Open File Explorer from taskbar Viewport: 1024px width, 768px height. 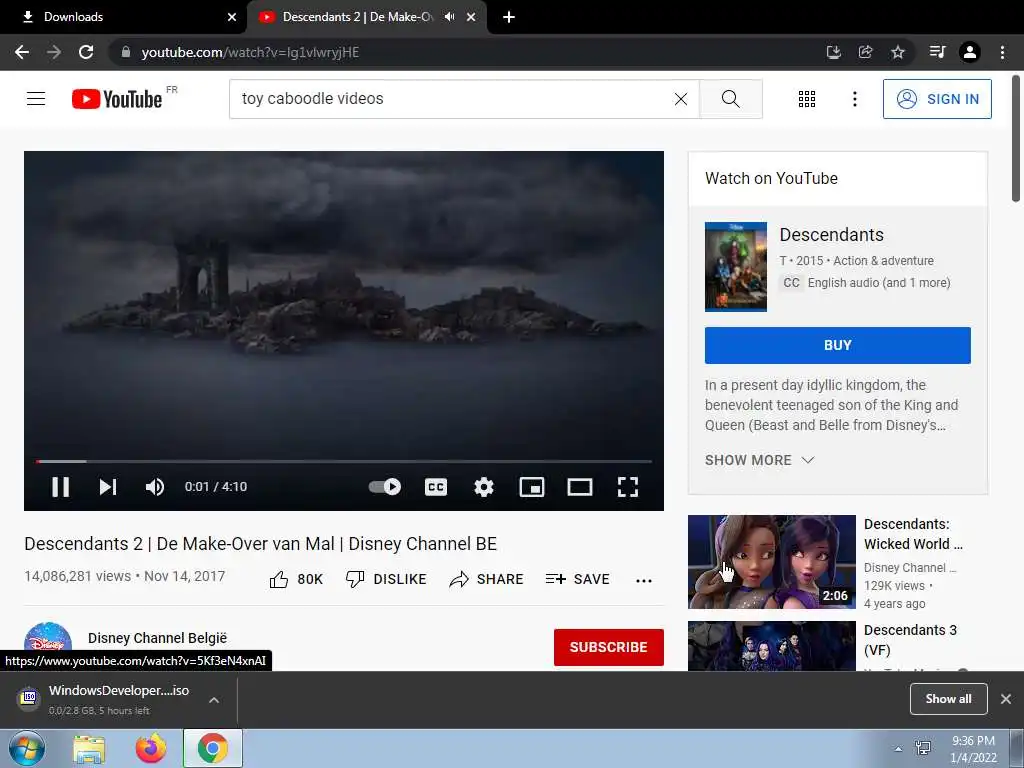89,749
